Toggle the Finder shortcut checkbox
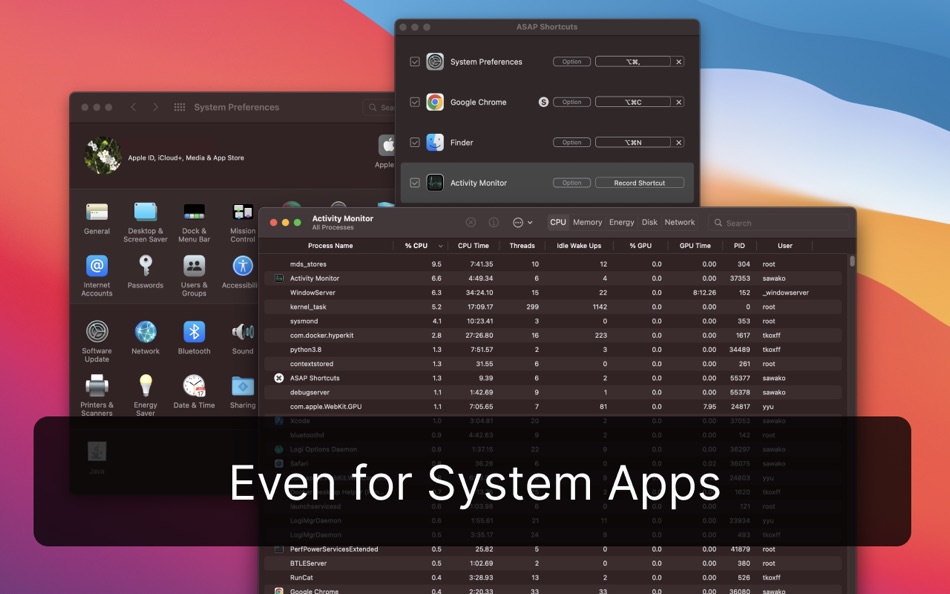The width and height of the screenshot is (950, 594). click(x=415, y=142)
